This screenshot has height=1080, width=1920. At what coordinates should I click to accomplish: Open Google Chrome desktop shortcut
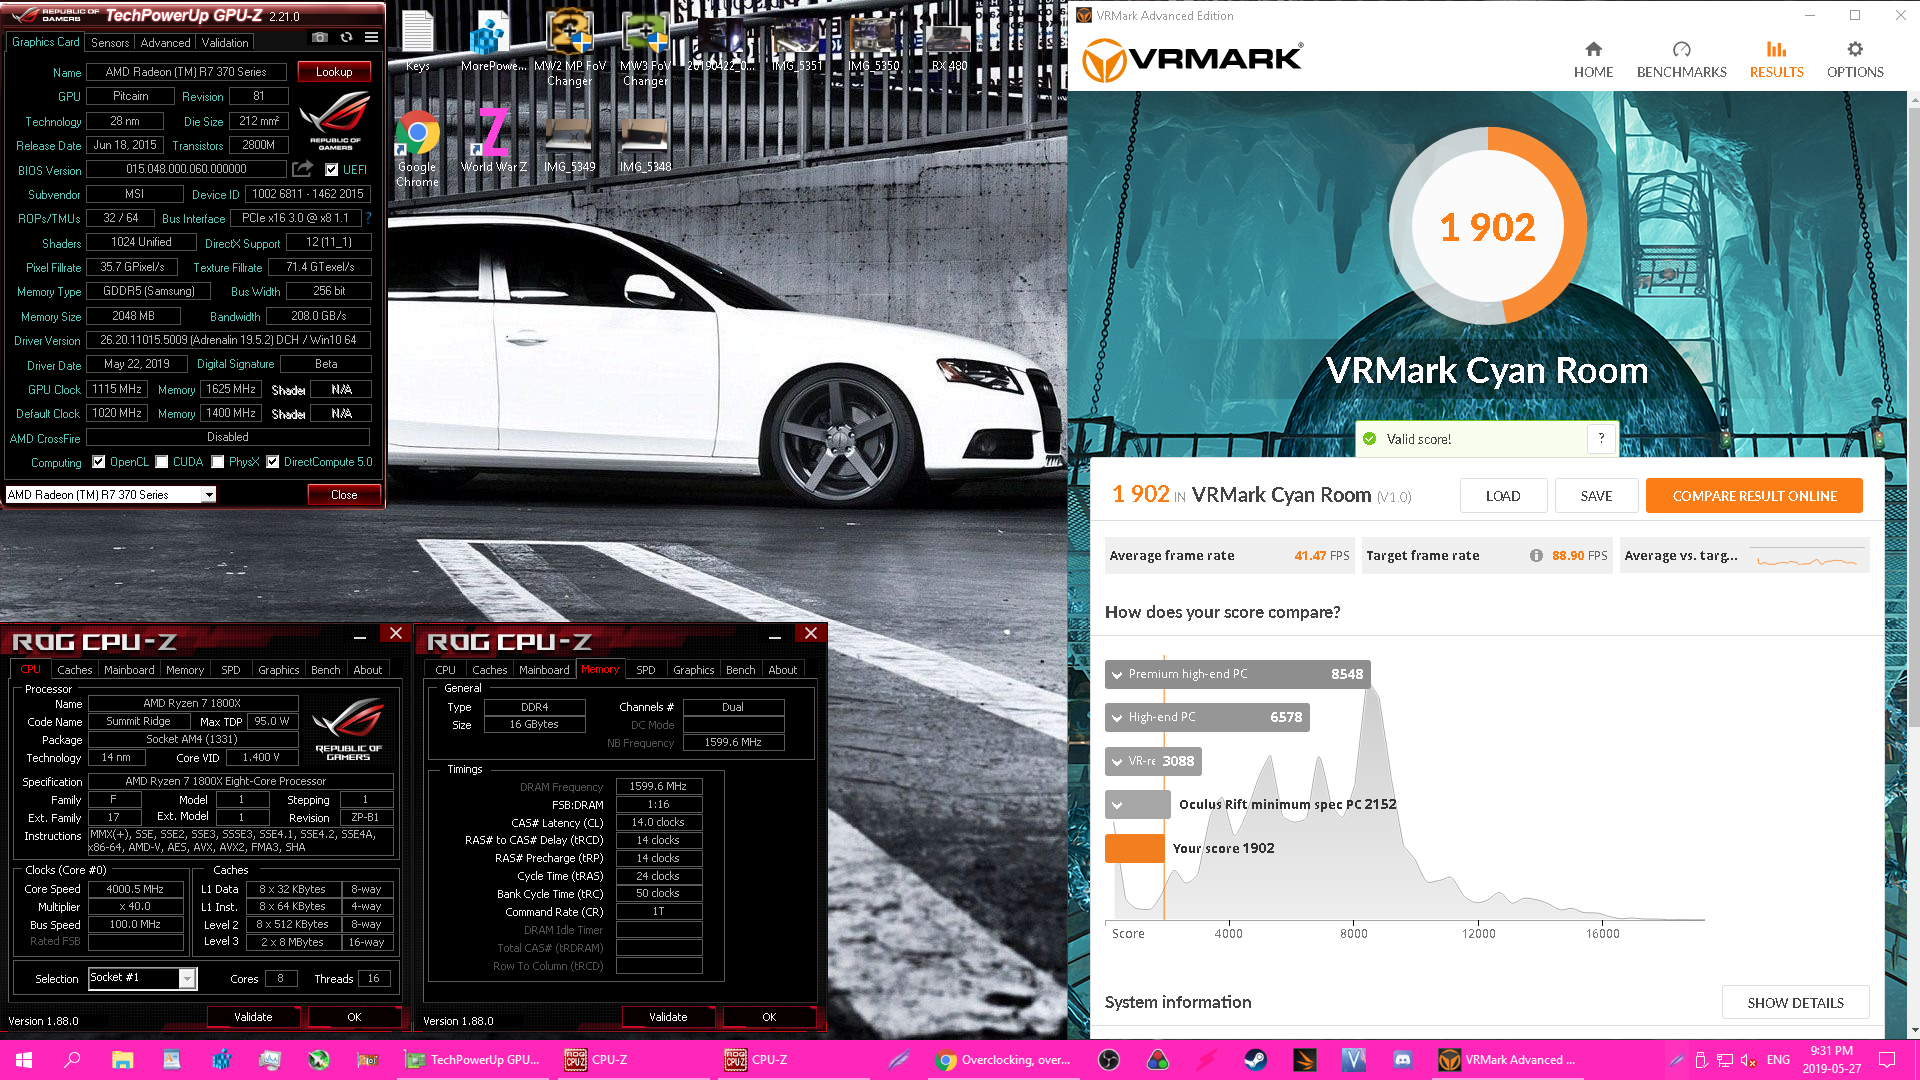click(417, 148)
